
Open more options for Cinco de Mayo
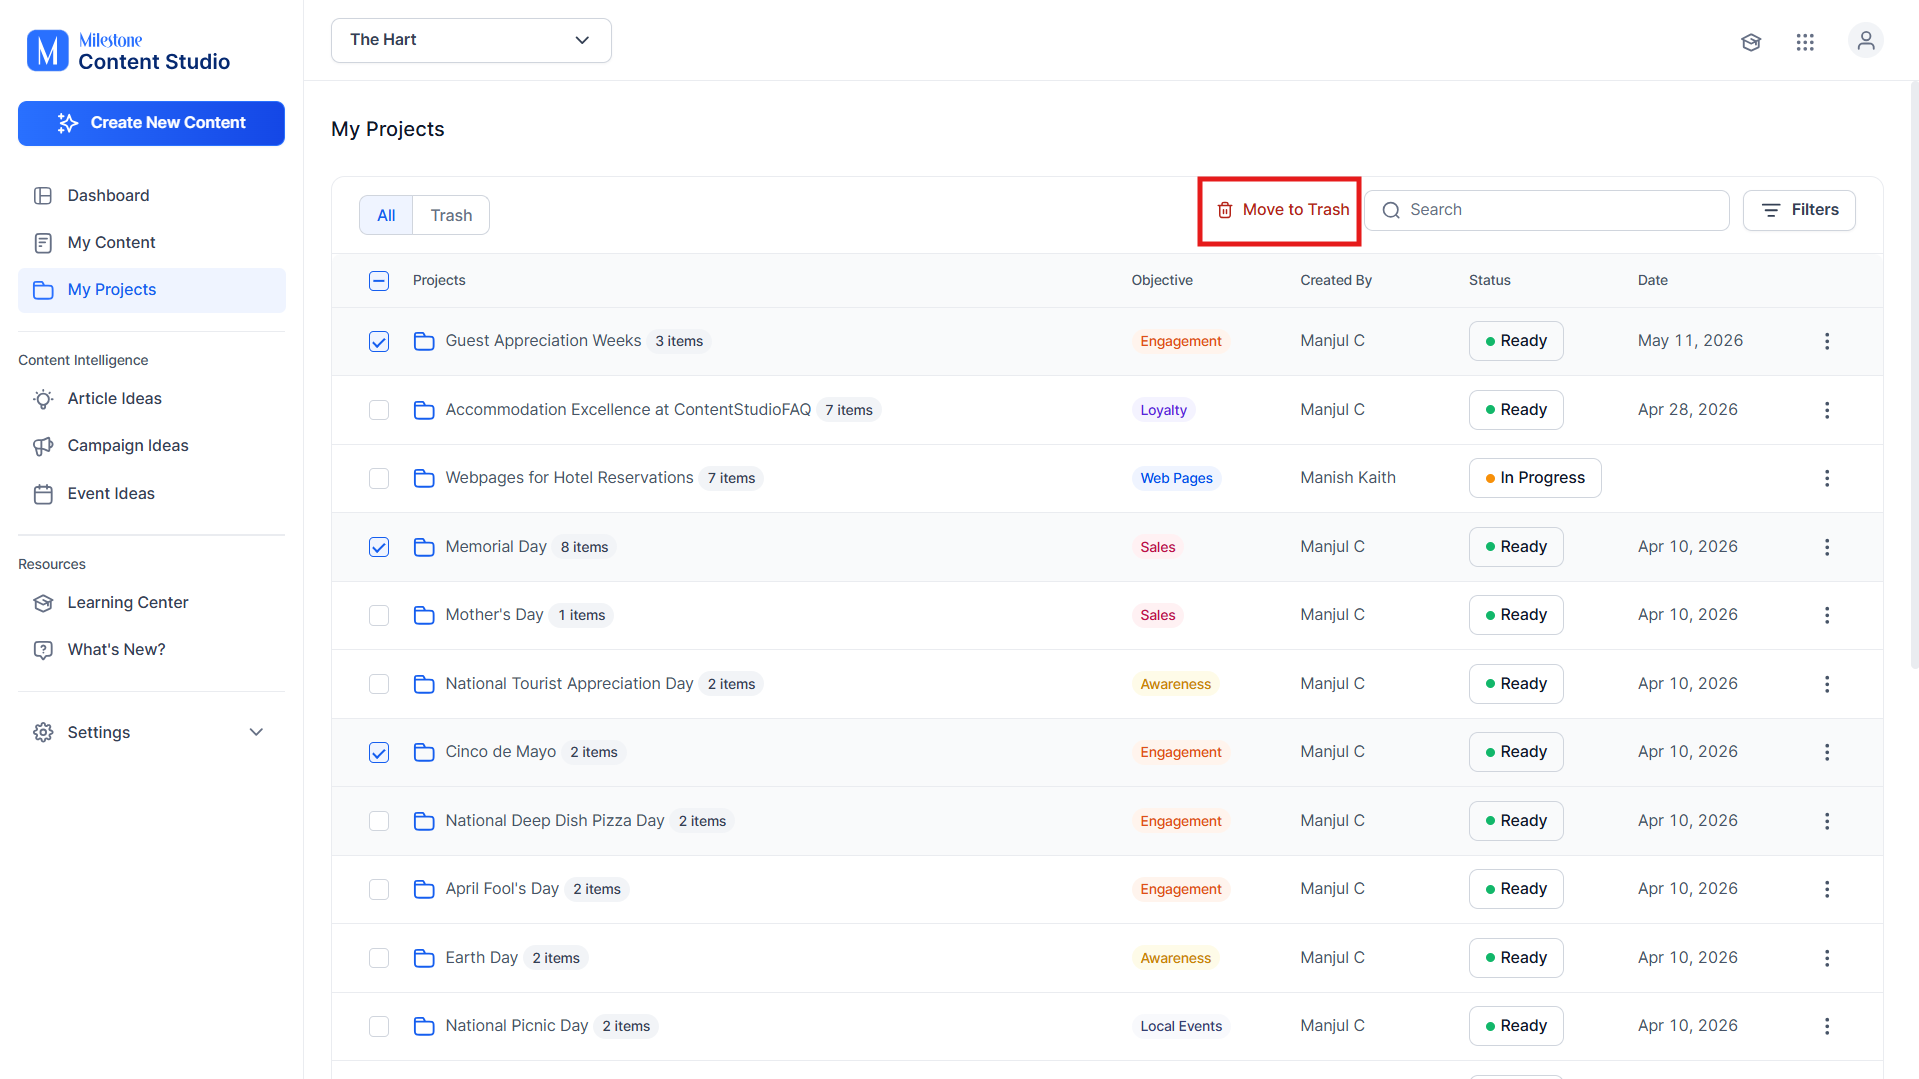(x=1827, y=752)
